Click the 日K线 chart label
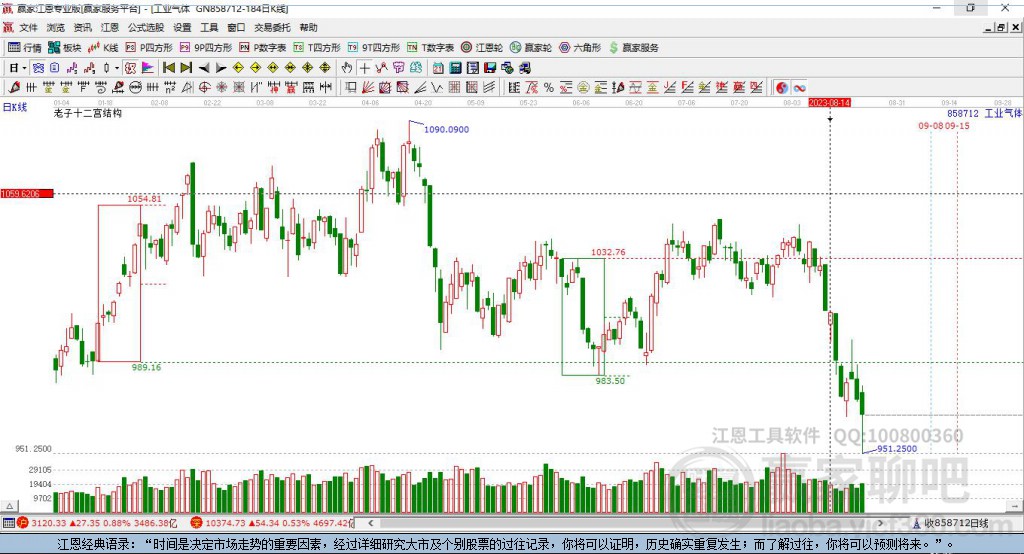Viewport: 1024px width, 554px height. coord(14,108)
